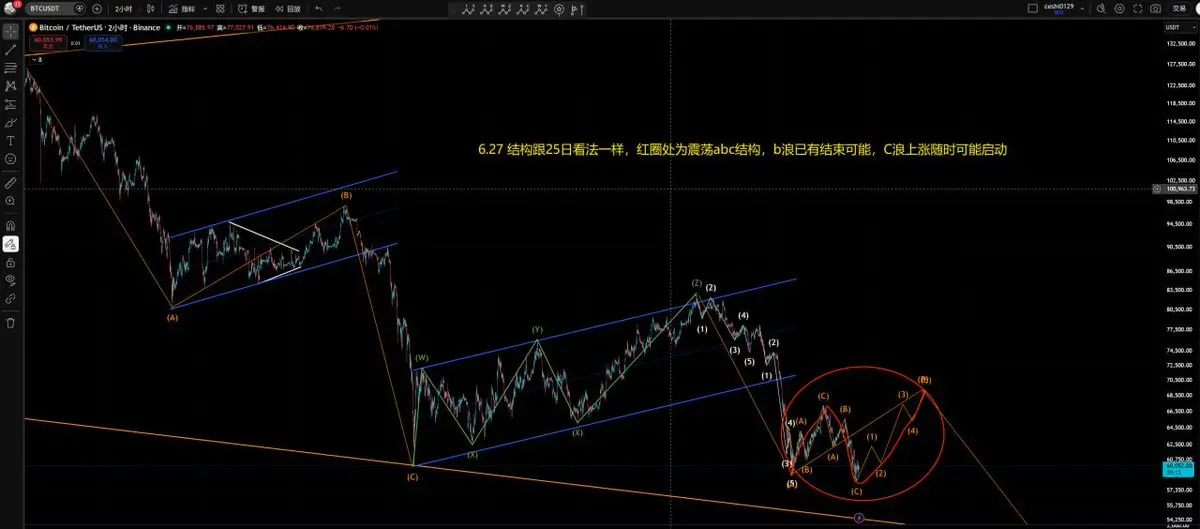Select the crosshair cursor tool
The image size is (1200, 529).
point(11,31)
